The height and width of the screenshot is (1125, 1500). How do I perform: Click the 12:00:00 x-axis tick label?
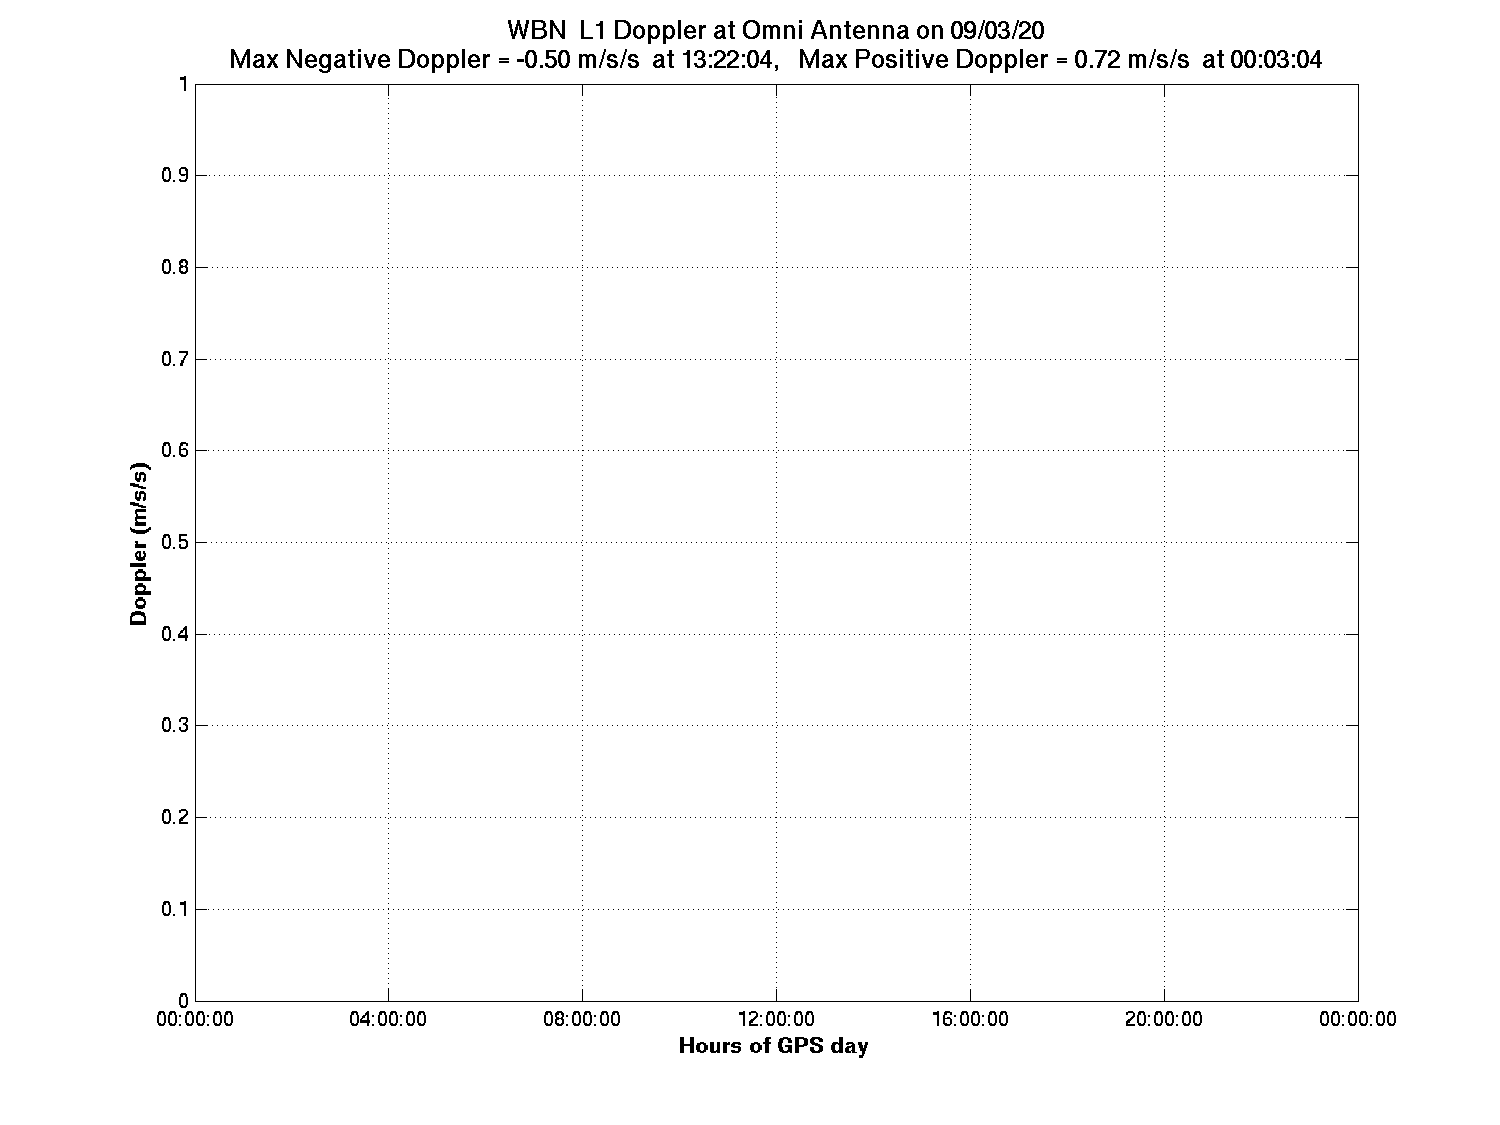pos(776,1019)
